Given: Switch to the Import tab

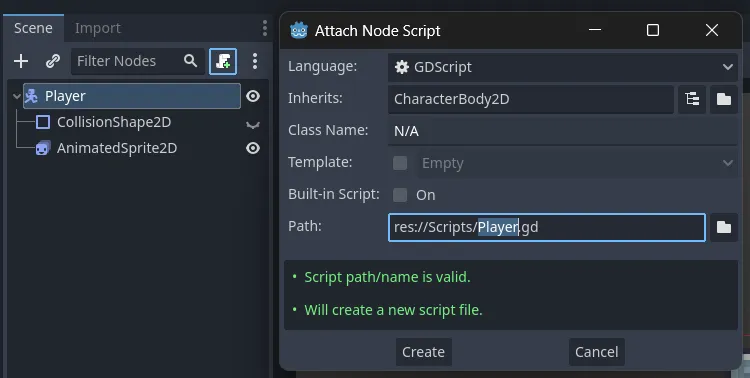Looking at the screenshot, I should 98,28.
